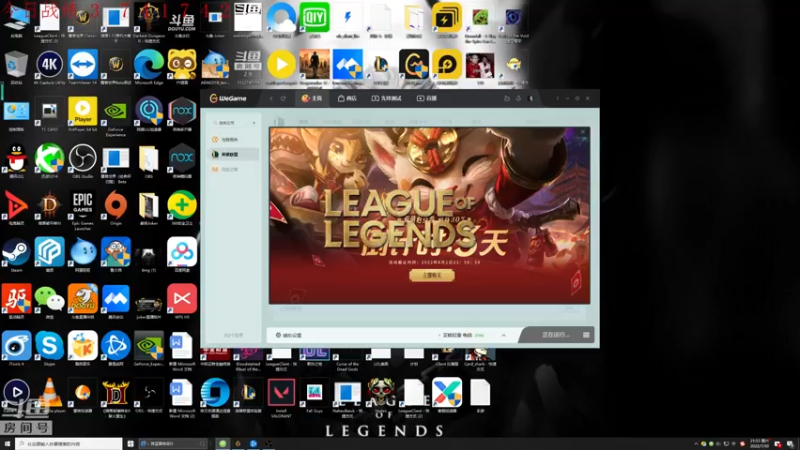Click the WeGame logo
Screen dimensions: 800x450
pyautogui.click(x=228, y=98)
